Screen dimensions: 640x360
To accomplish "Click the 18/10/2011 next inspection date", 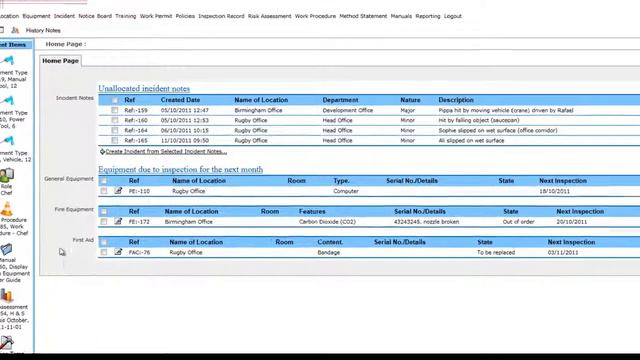I will coord(554,191).
